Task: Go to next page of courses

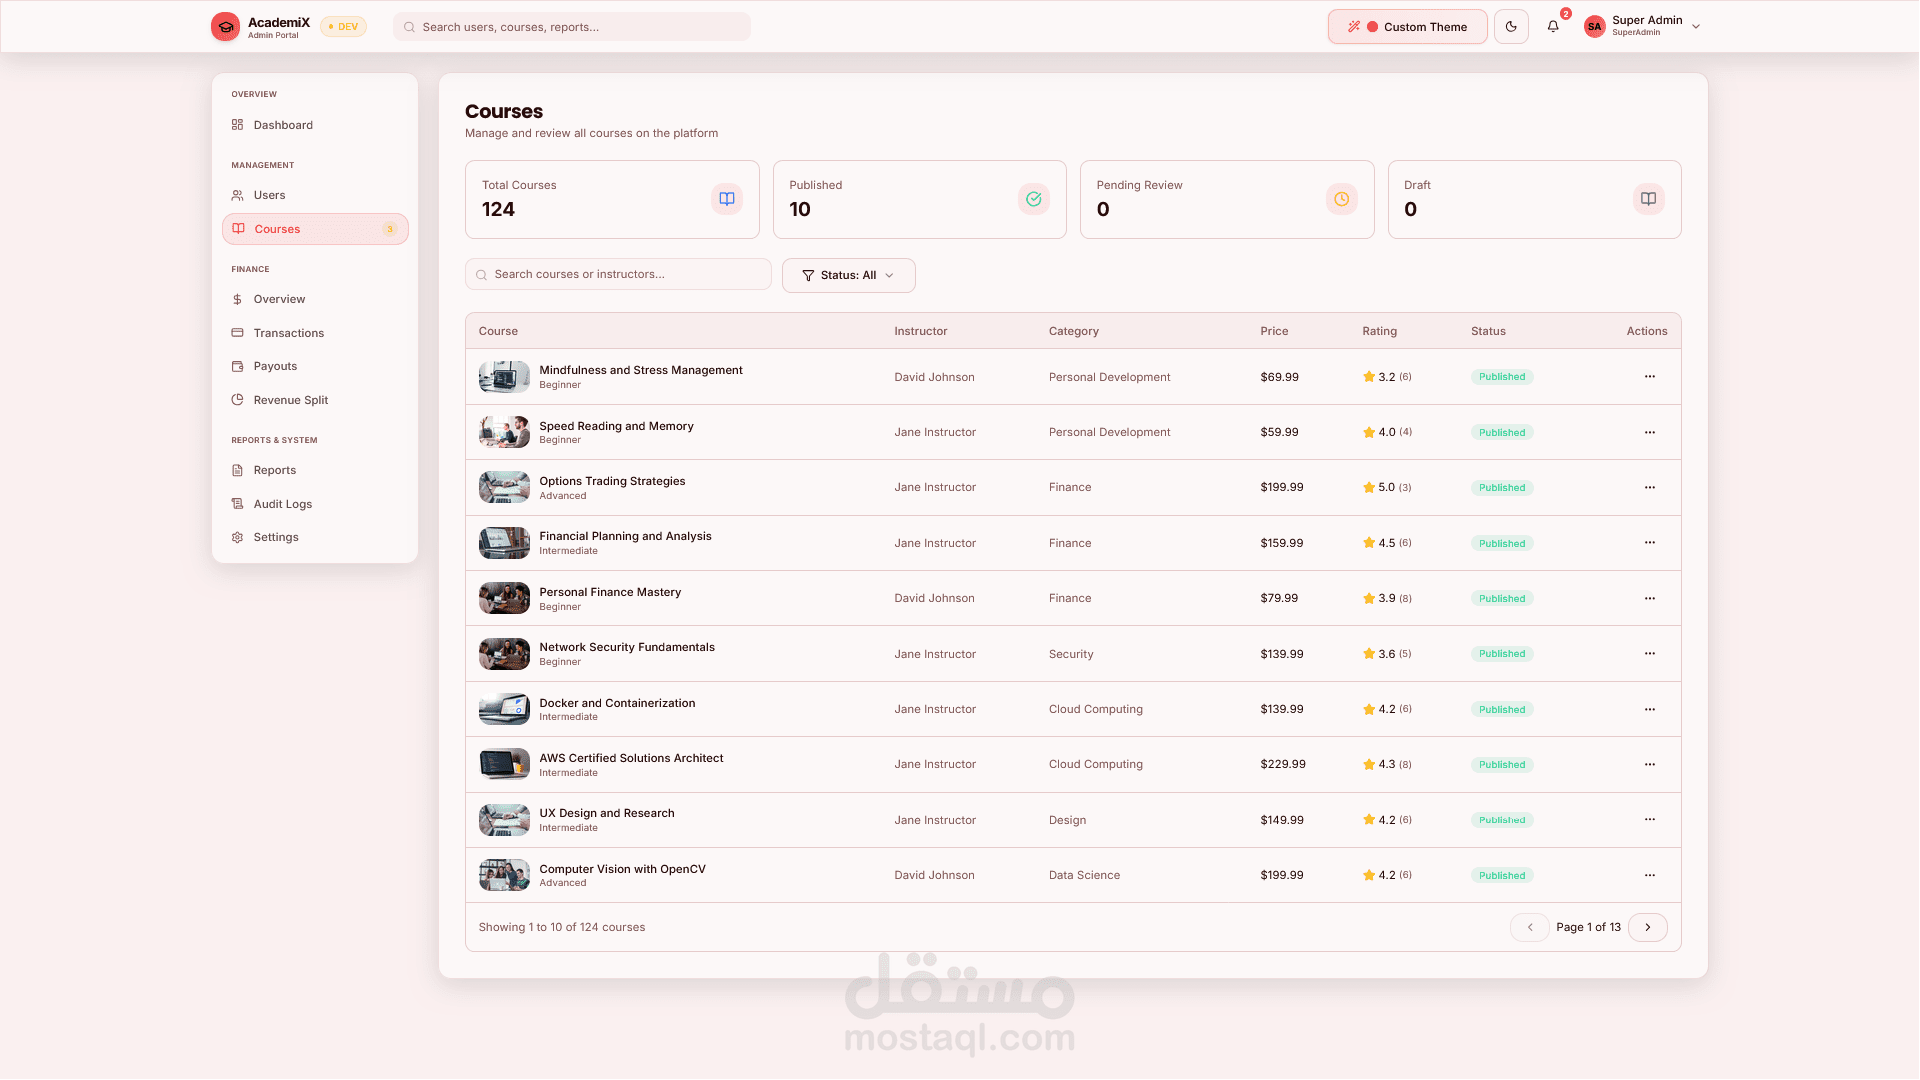Action: 1647,927
